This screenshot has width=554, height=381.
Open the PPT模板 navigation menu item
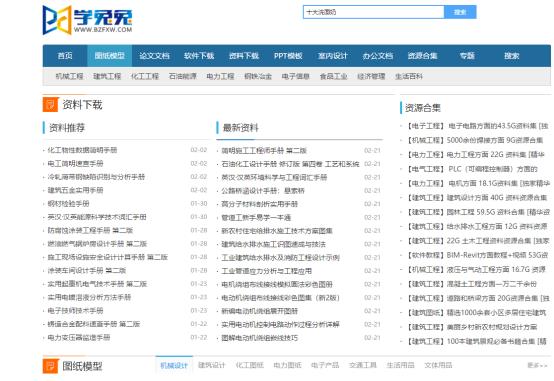coord(288,55)
